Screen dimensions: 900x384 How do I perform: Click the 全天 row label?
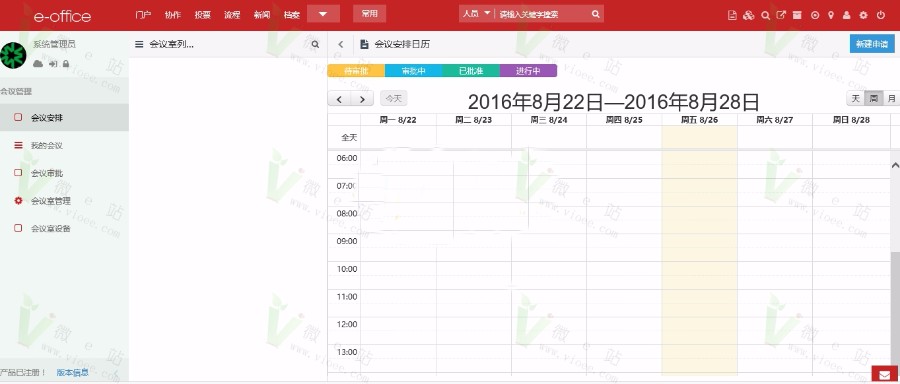tap(349, 138)
